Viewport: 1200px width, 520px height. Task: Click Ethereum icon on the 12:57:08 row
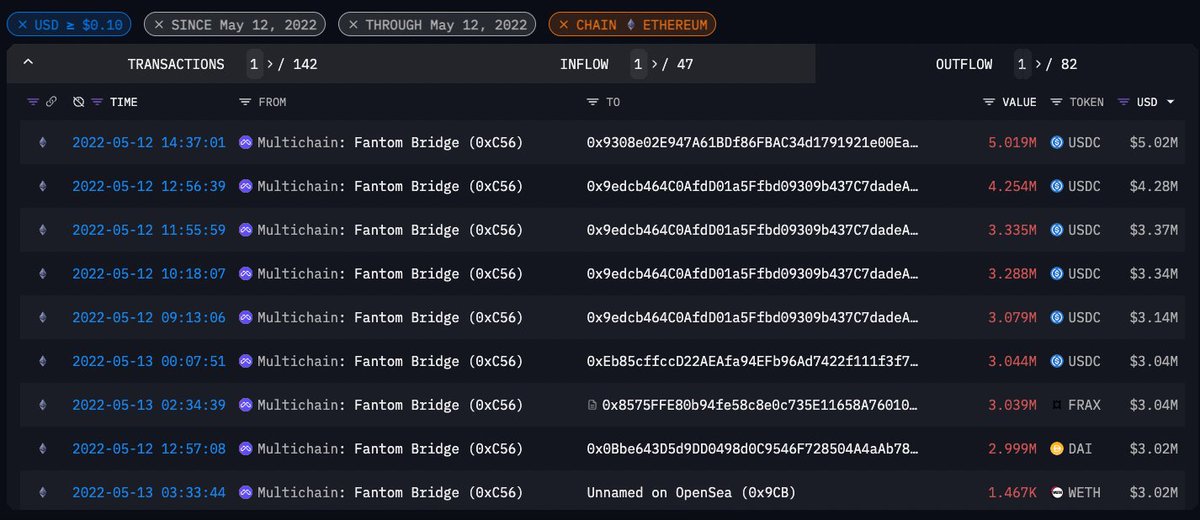(42, 448)
